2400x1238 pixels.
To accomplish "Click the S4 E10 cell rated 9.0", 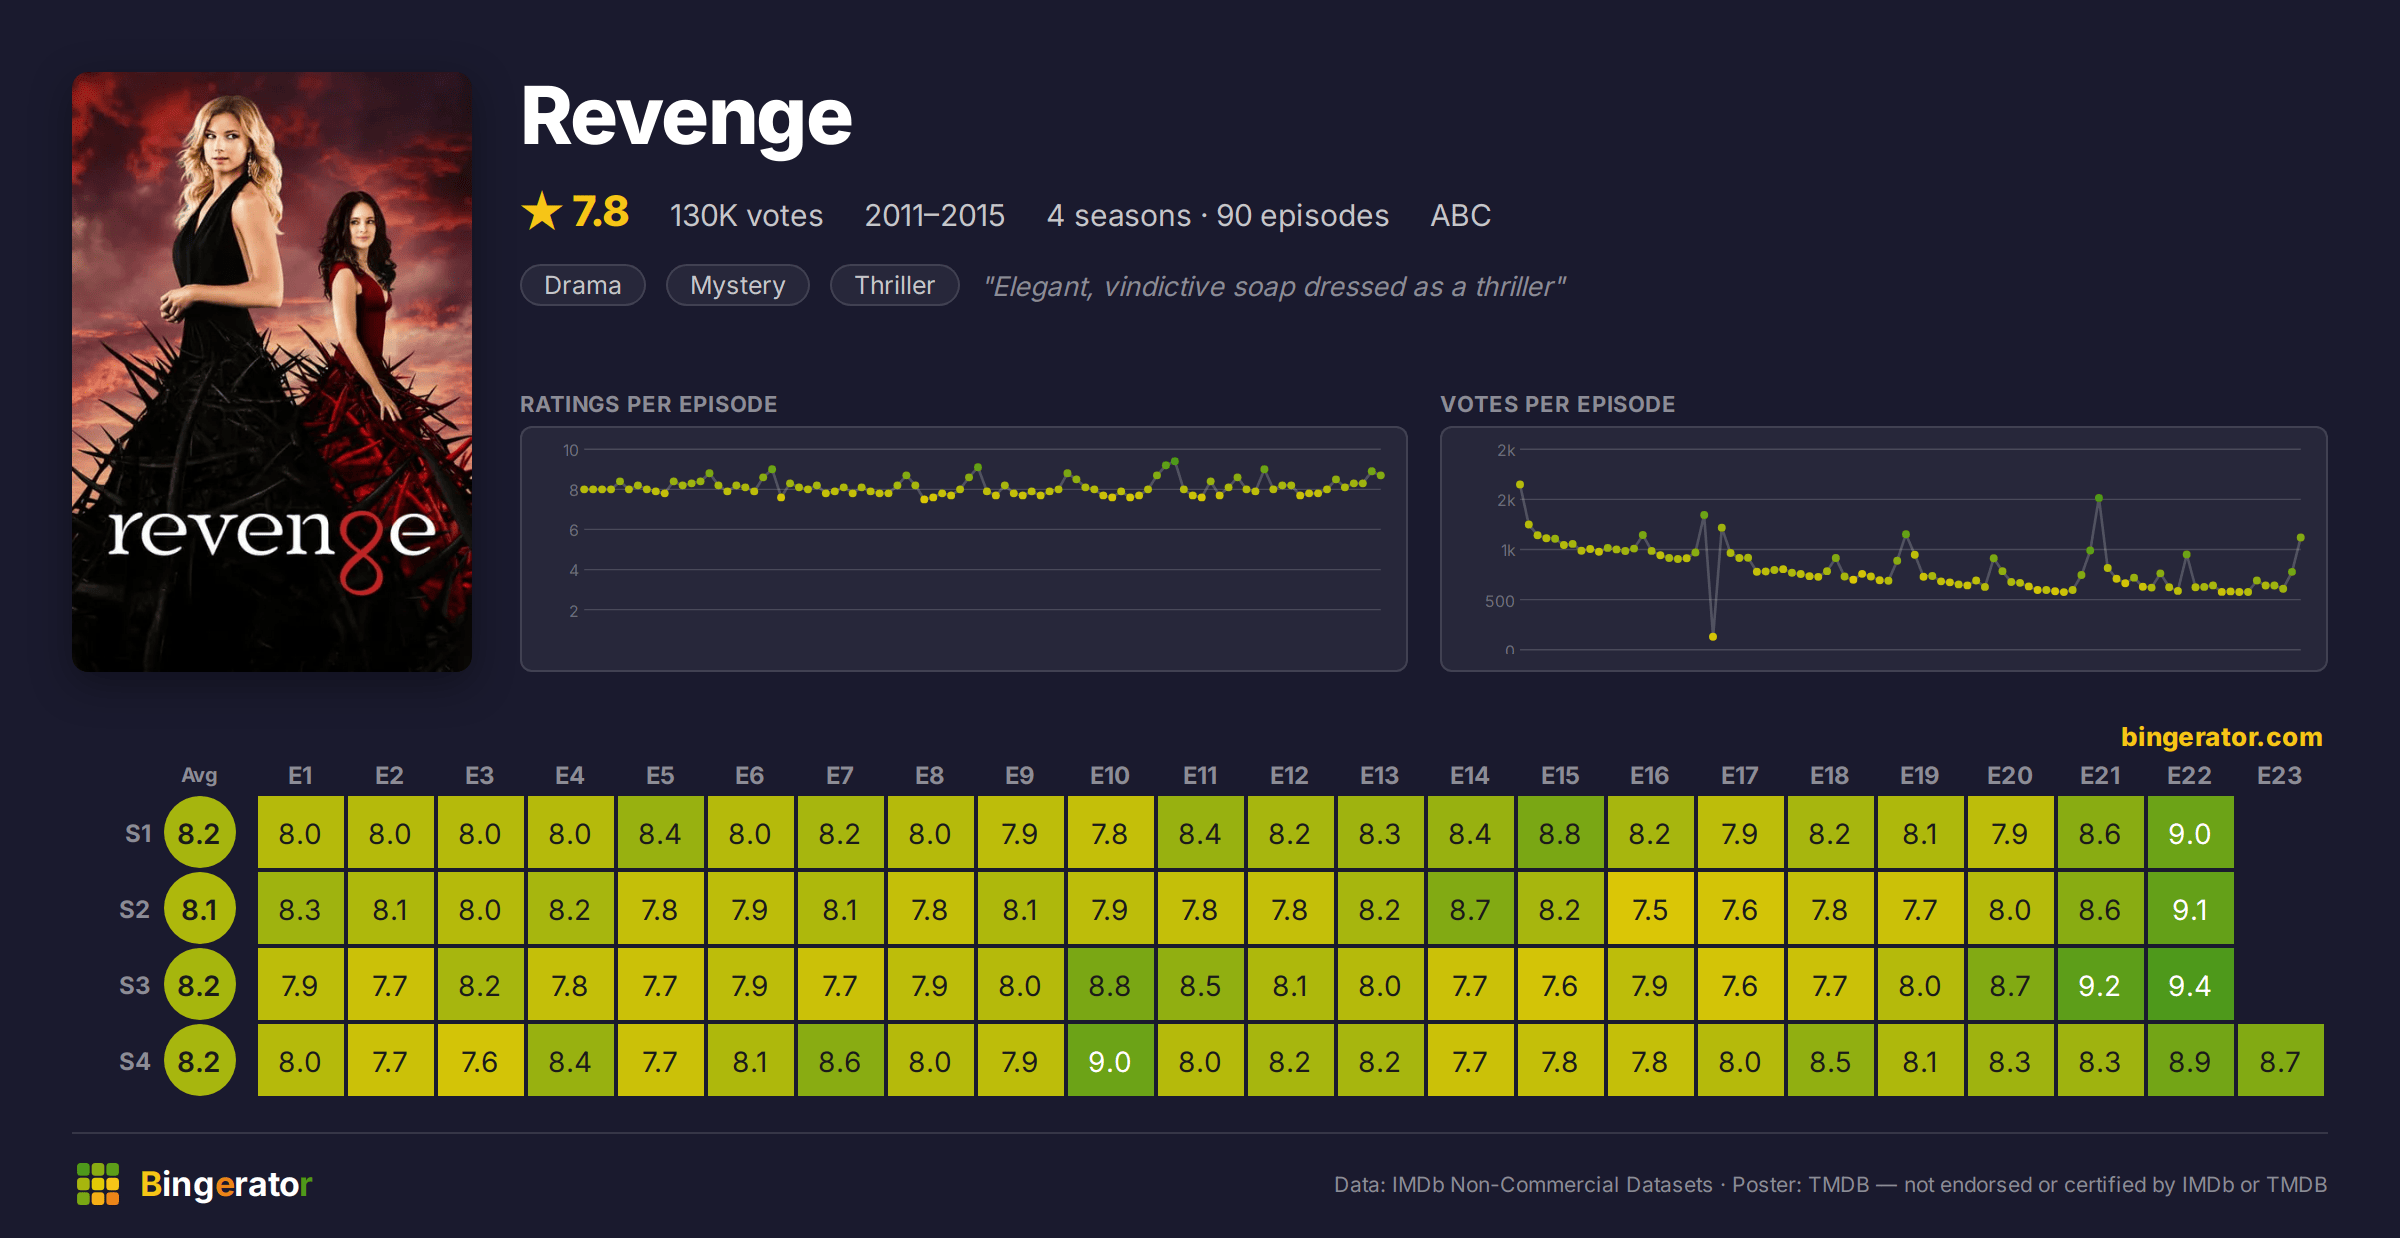I will tap(1110, 1061).
